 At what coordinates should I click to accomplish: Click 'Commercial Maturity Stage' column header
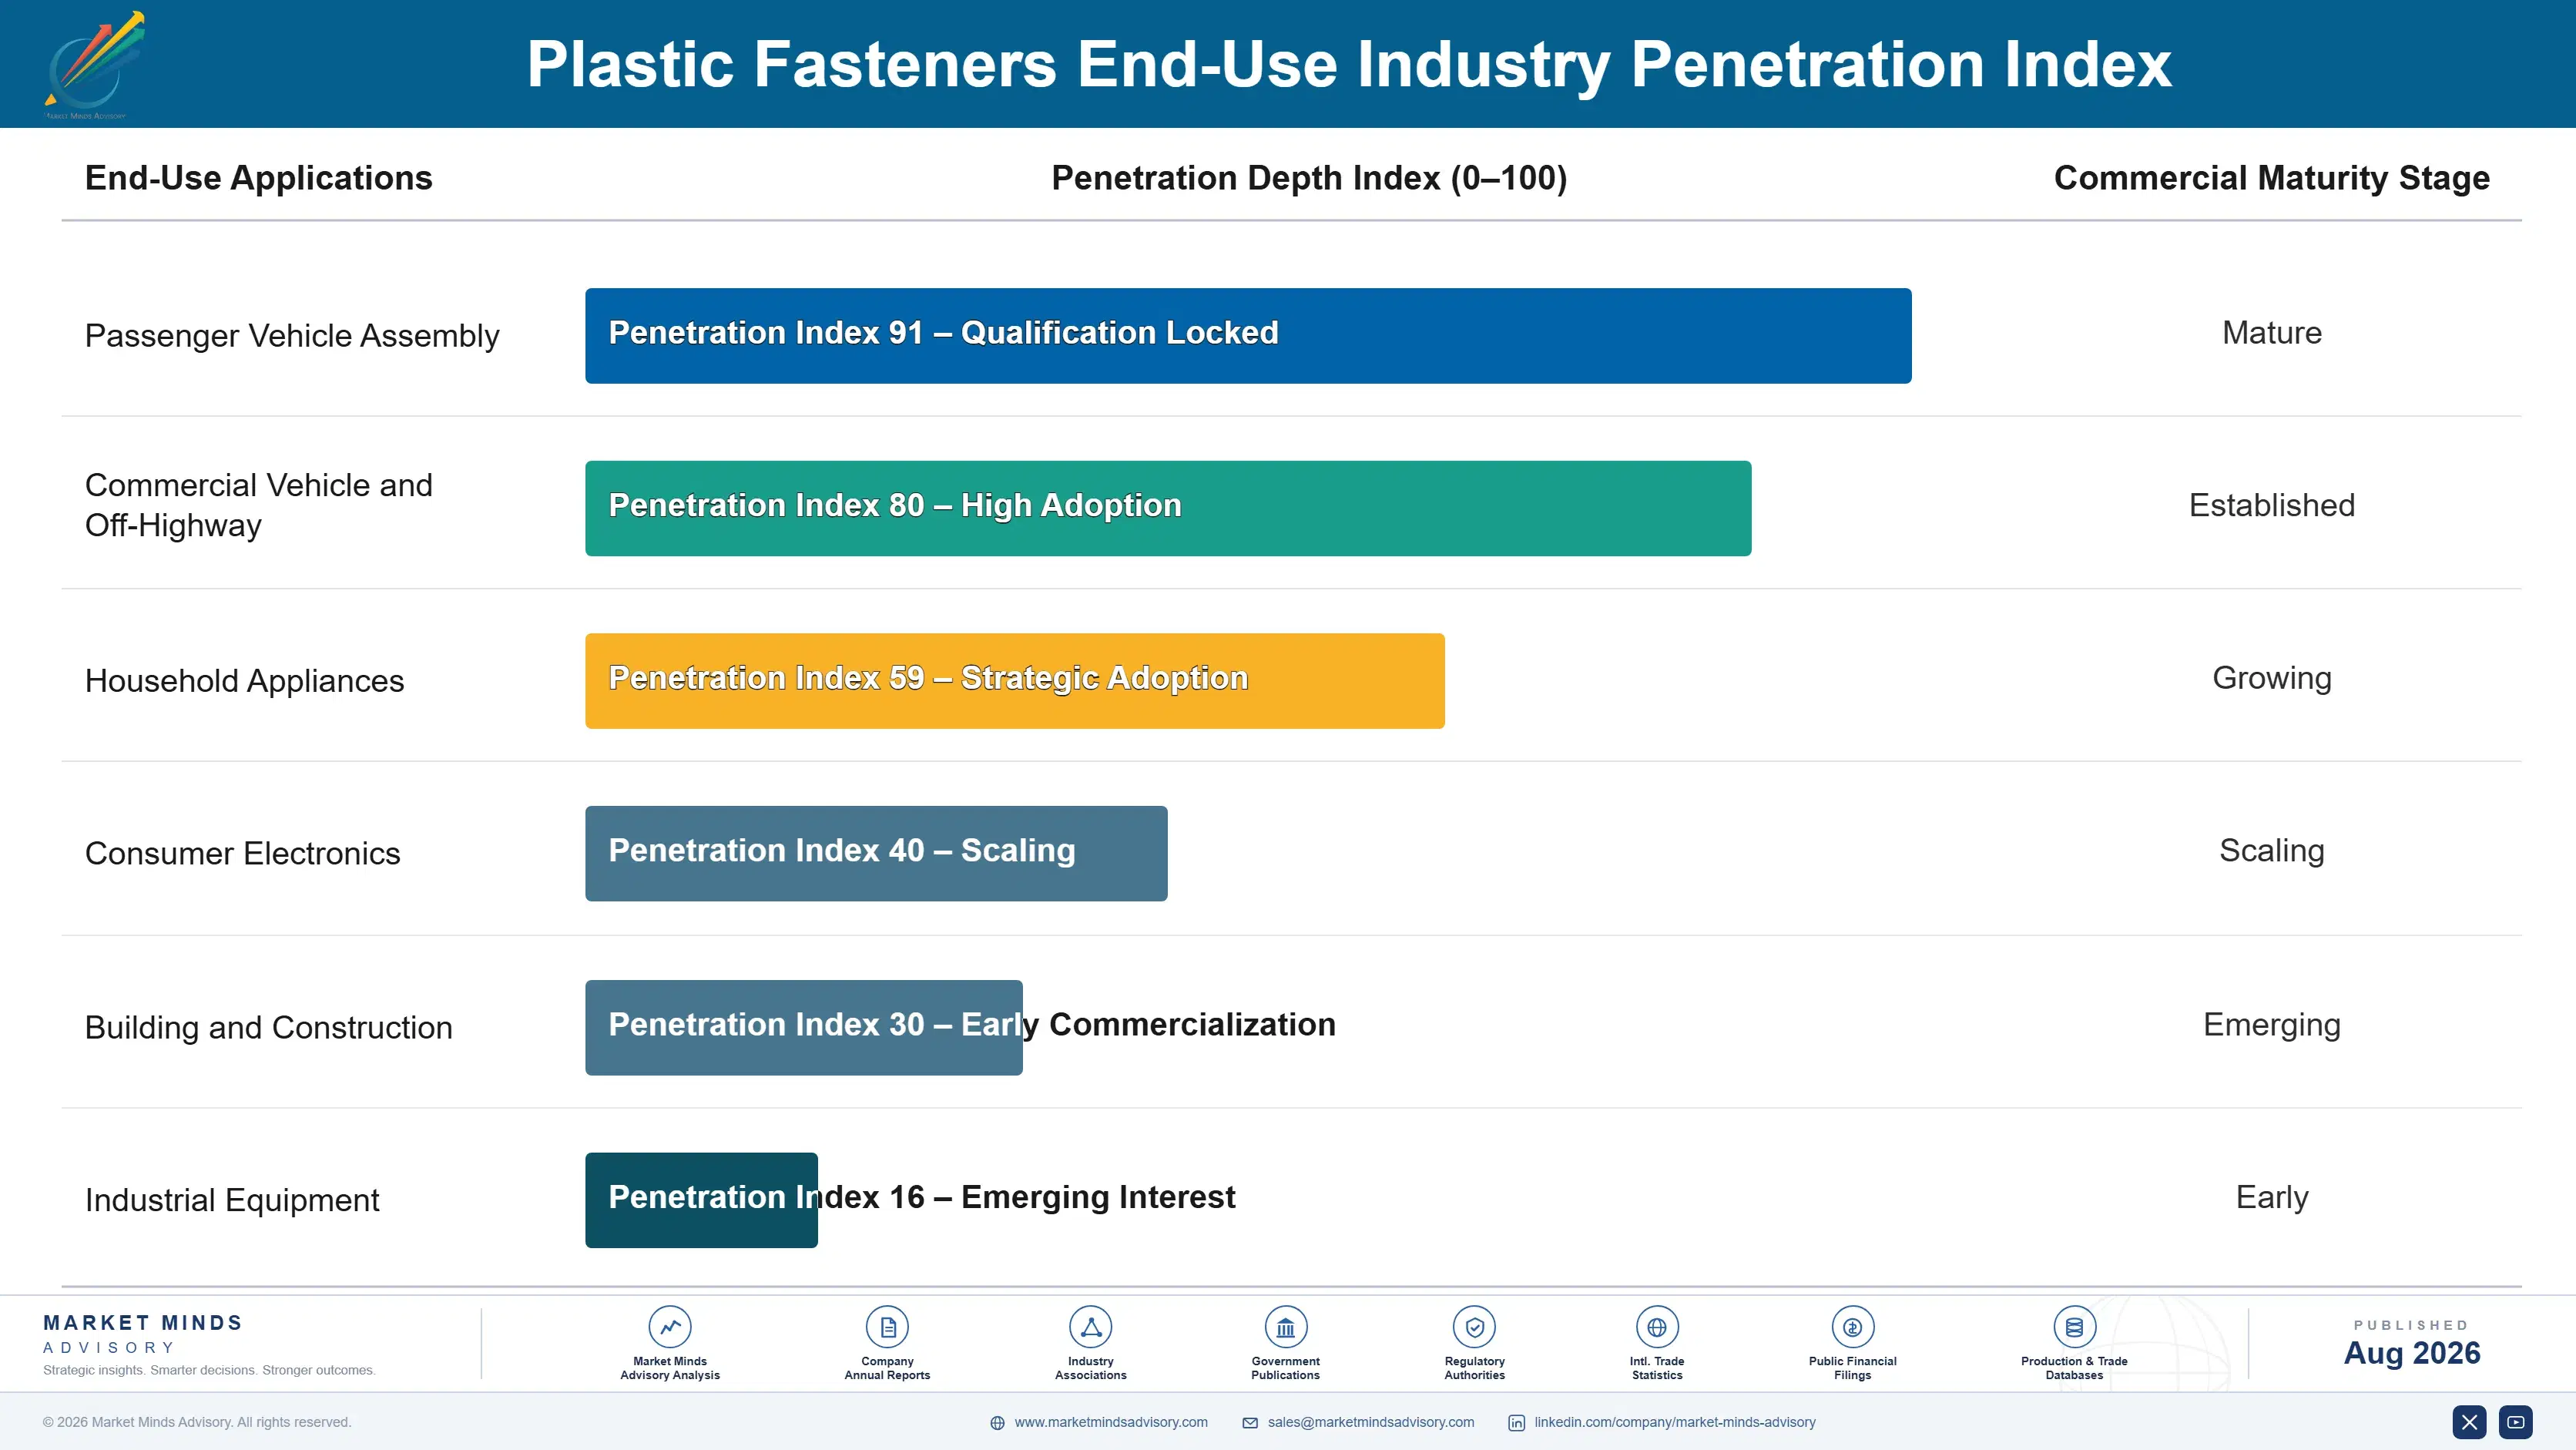pyautogui.click(x=2272, y=178)
